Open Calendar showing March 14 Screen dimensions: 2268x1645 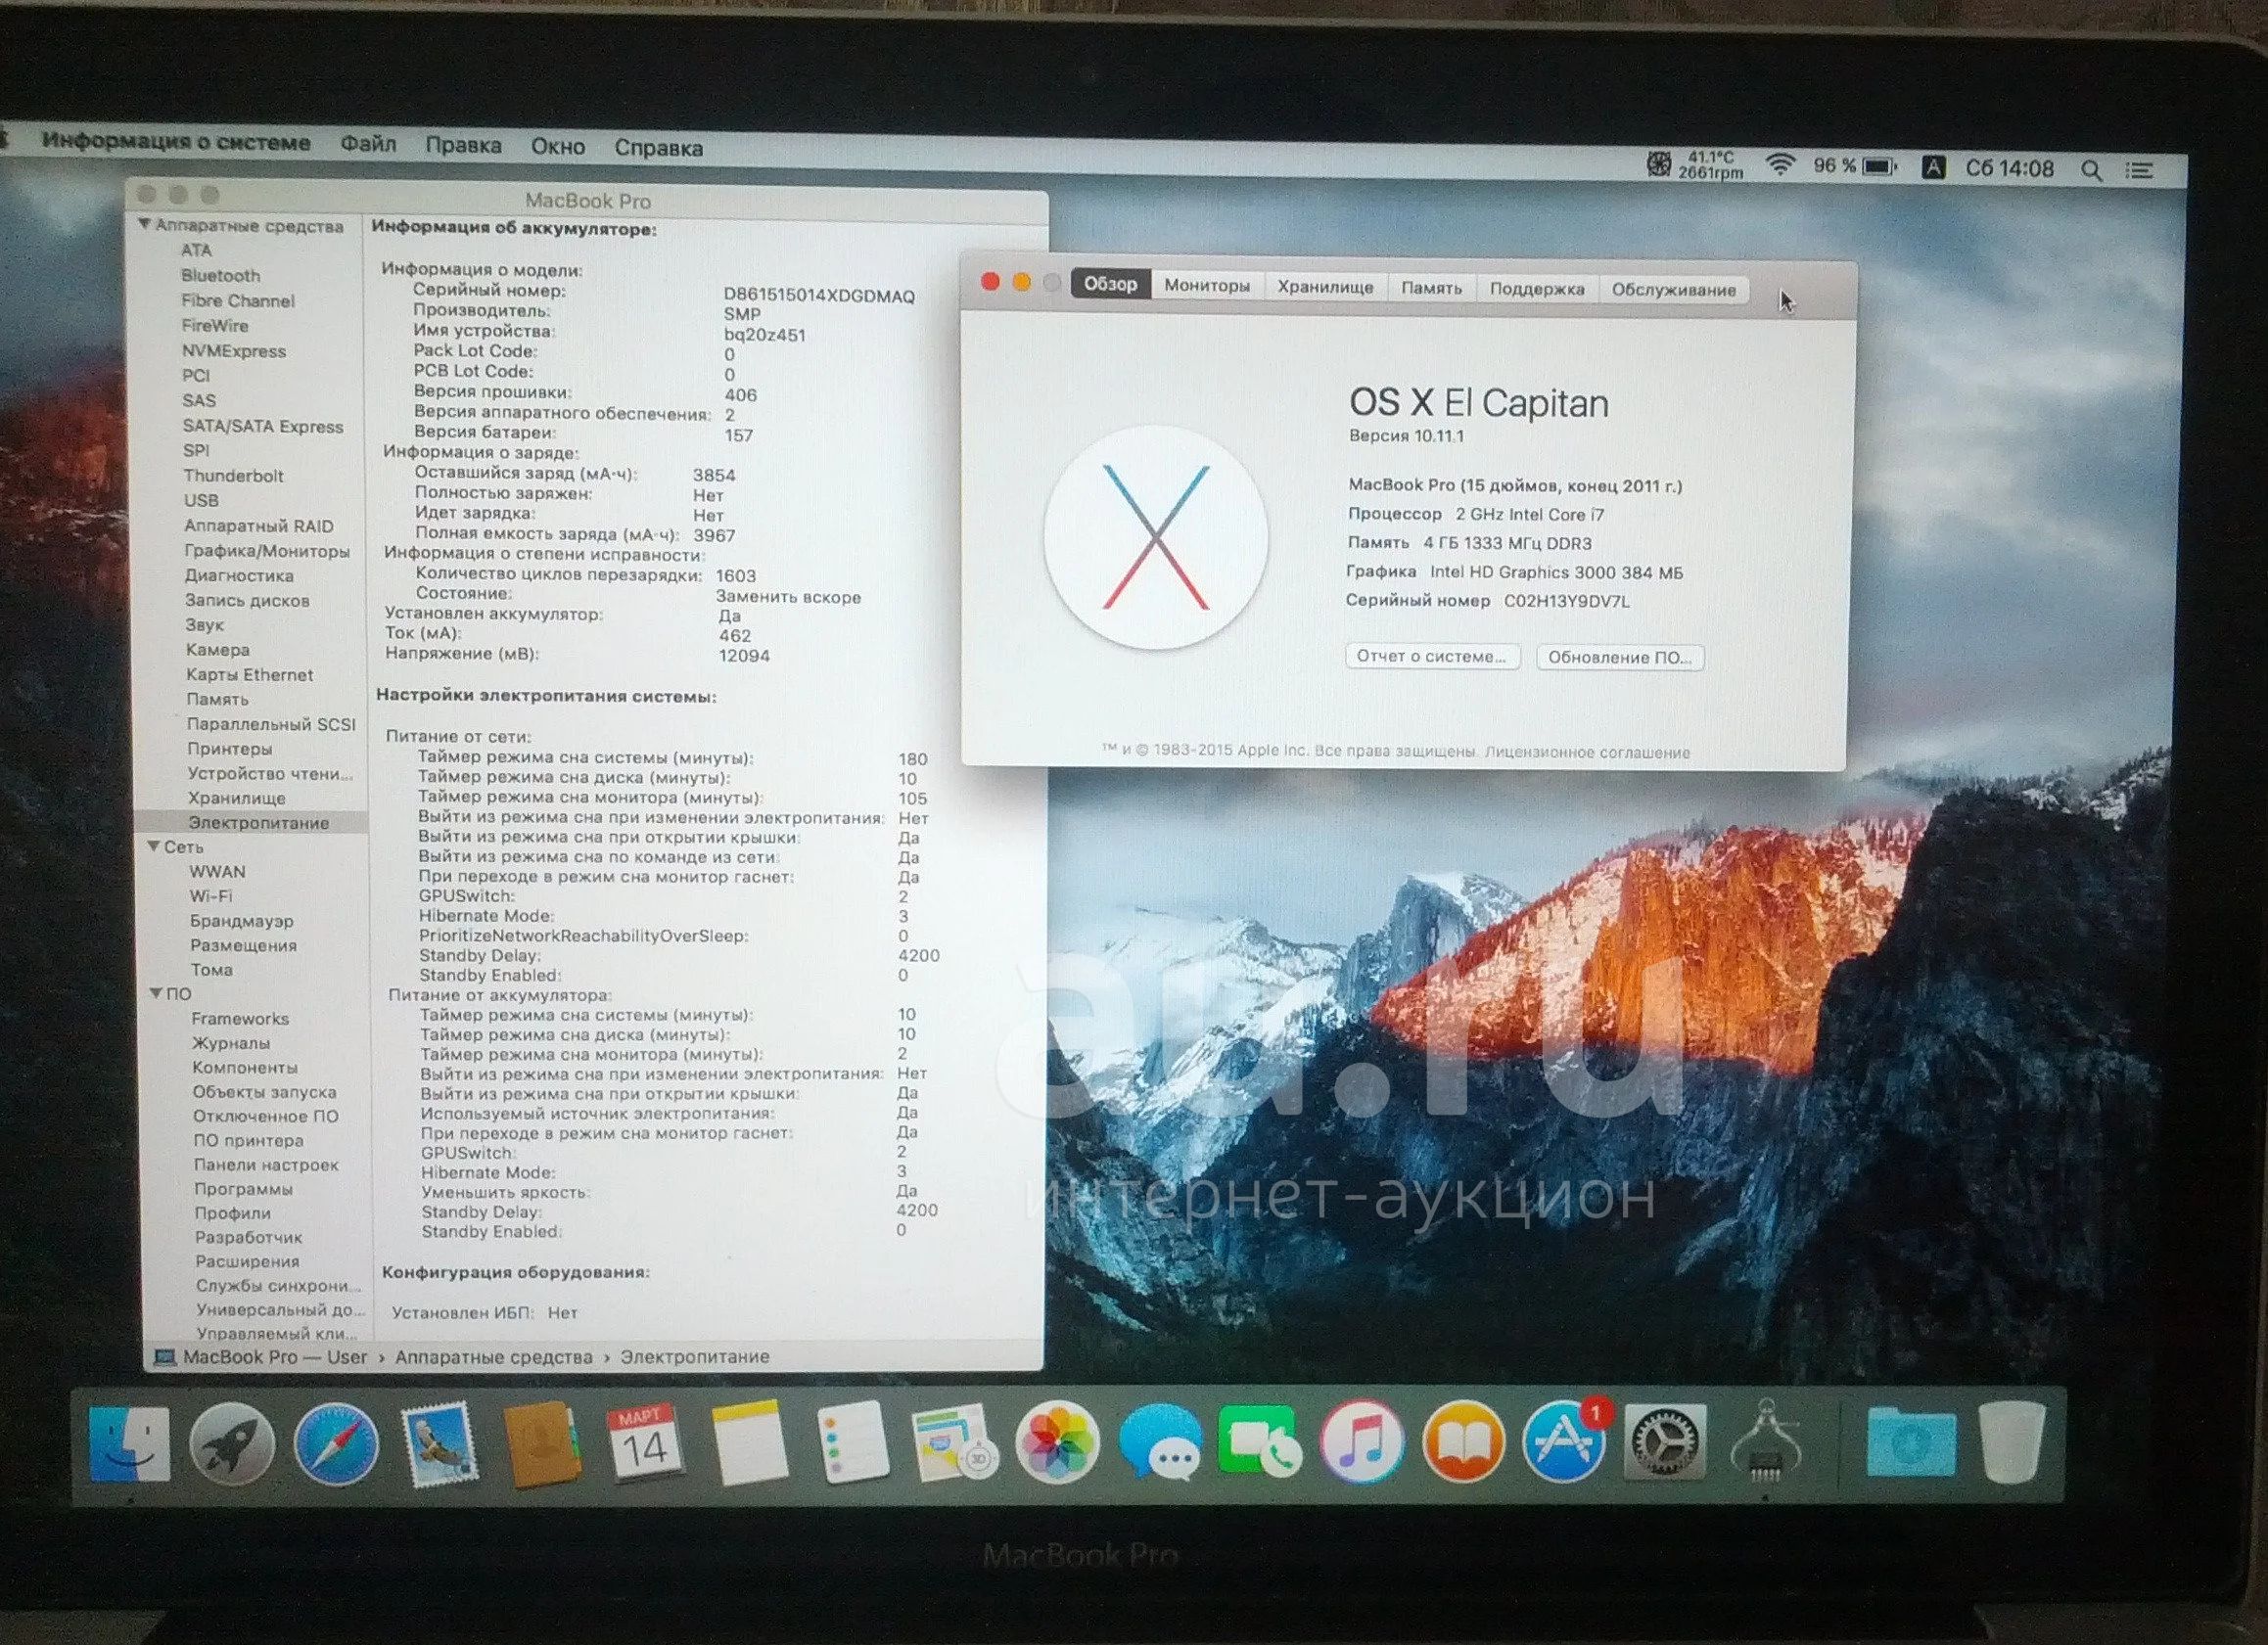click(645, 1443)
